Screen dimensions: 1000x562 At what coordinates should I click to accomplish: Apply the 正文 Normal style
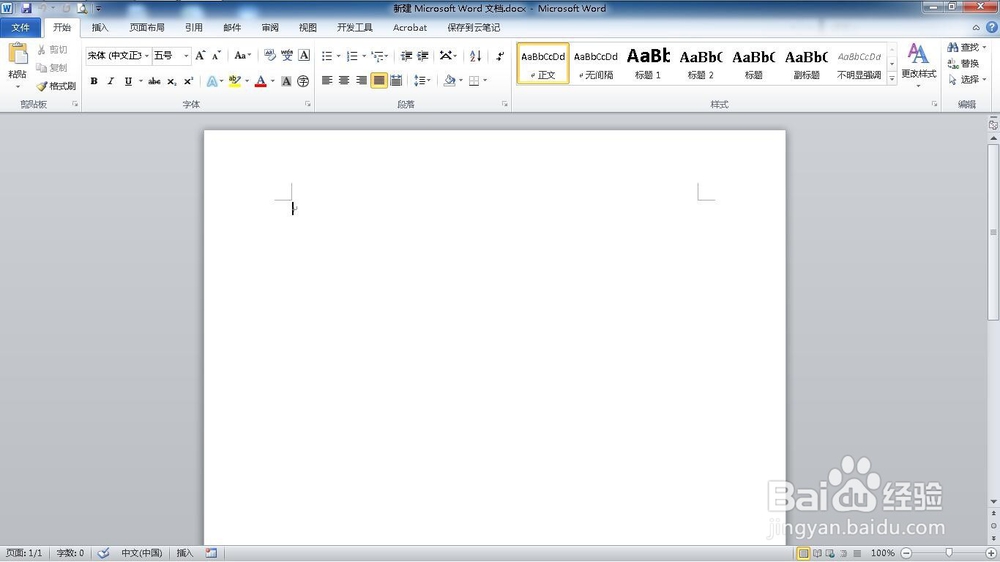coord(543,64)
